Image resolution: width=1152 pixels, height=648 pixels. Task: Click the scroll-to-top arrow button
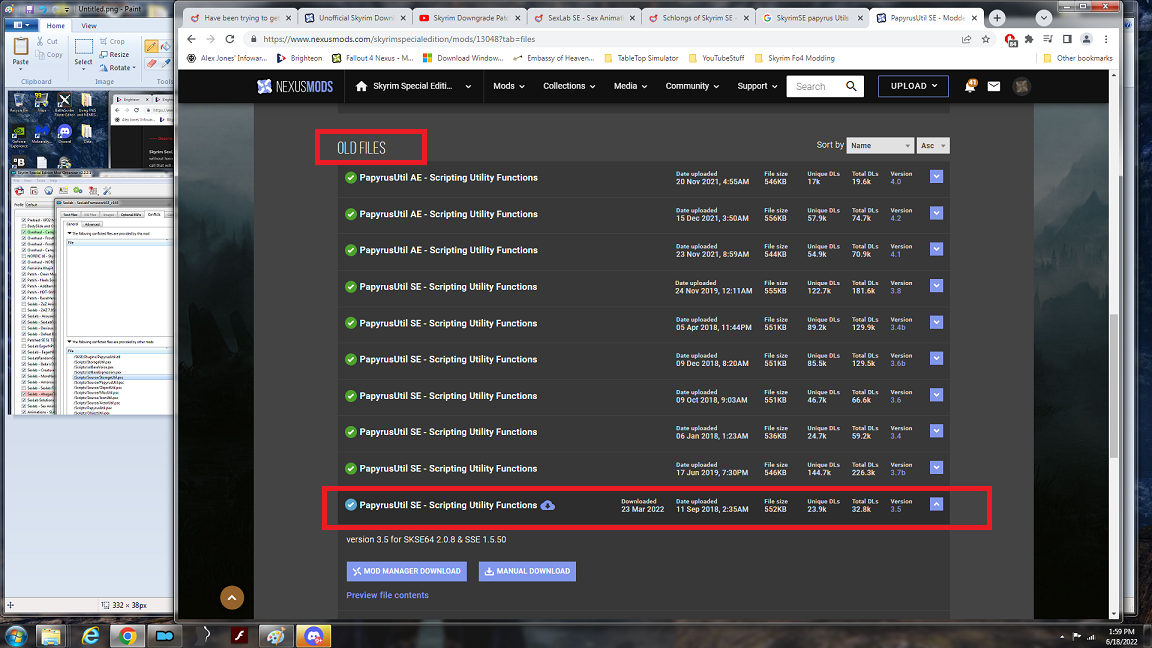click(231, 597)
